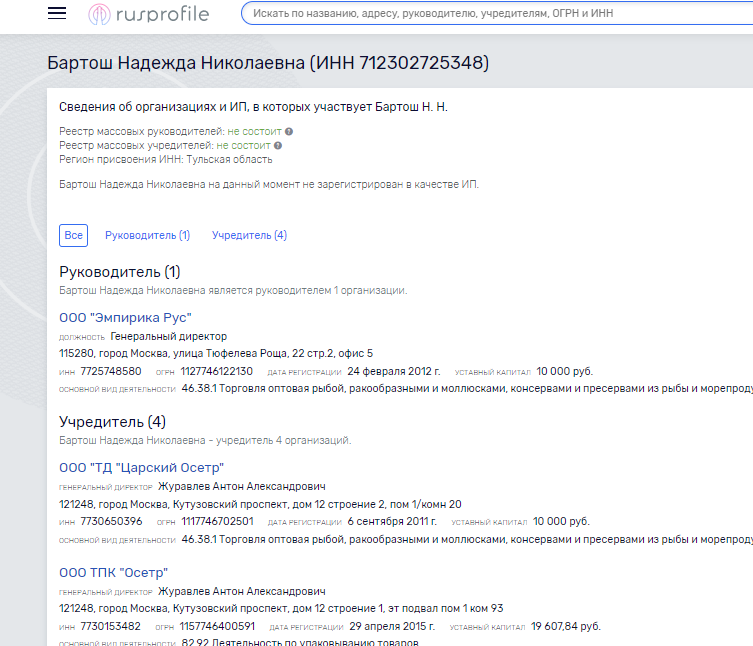This screenshot has height=646, width=753.
Task: Click director name under ТД Царский Осетр
Action: coord(242,487)
